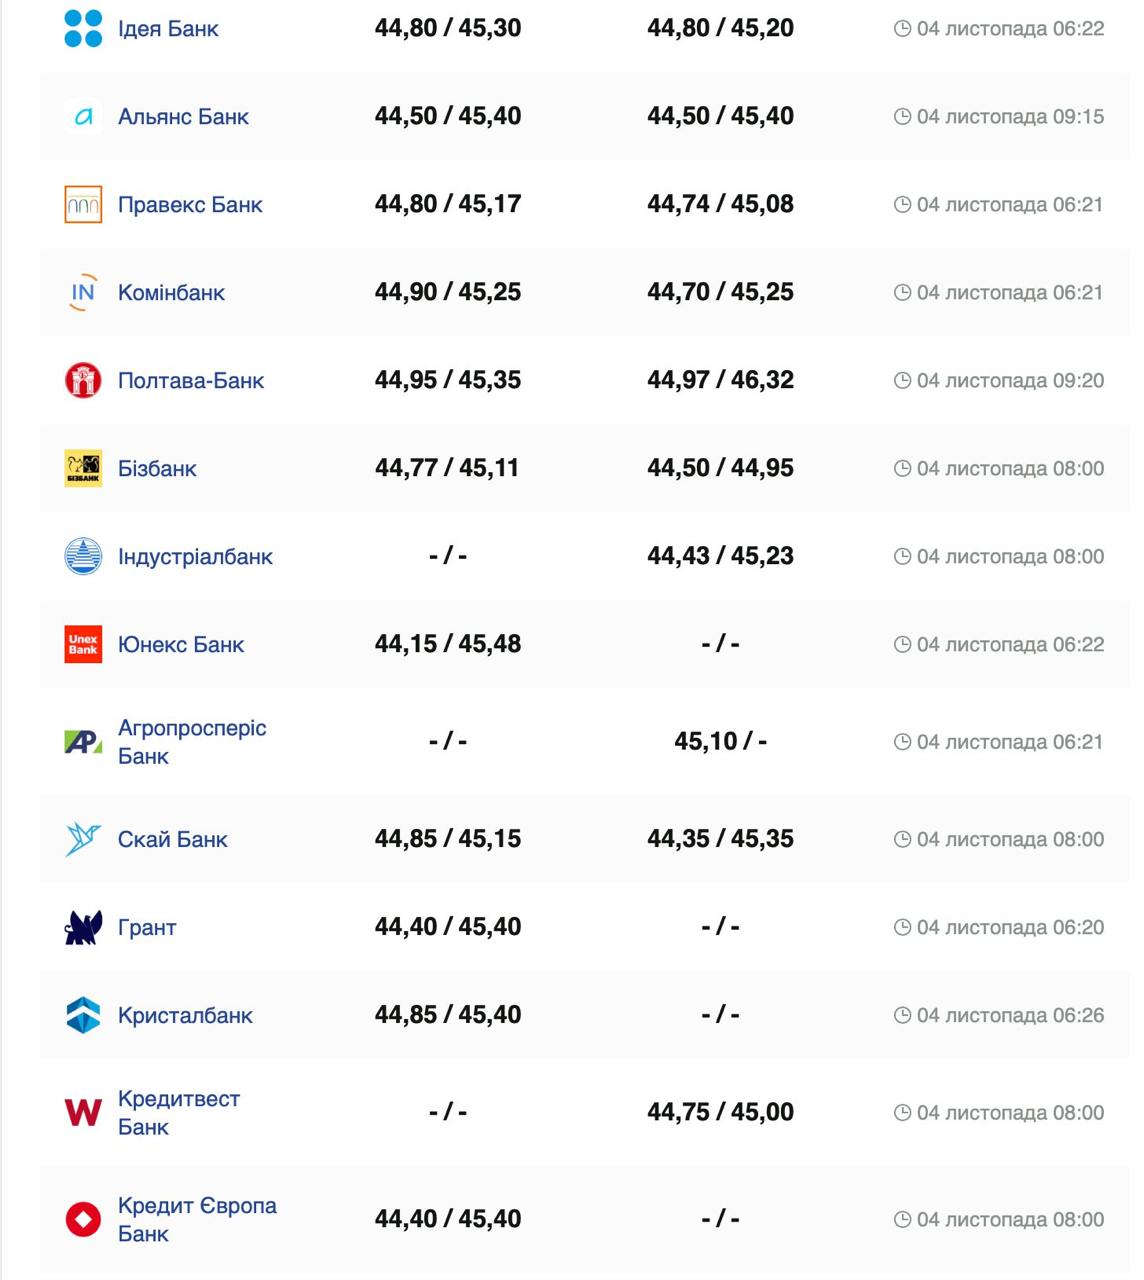Click the yellow Бізбанк logo
Screen dimensions: 1144x1280
(x=83, y=468)
